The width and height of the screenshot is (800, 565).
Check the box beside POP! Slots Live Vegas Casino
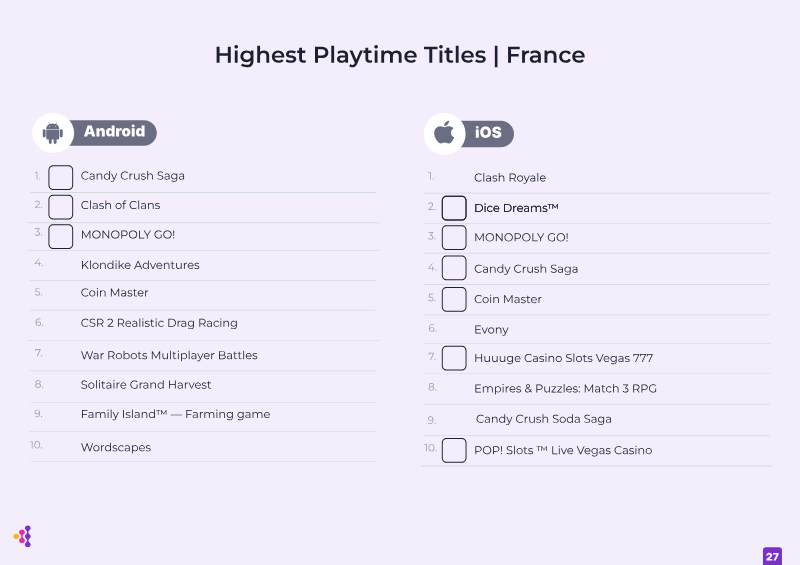[454, 450]
